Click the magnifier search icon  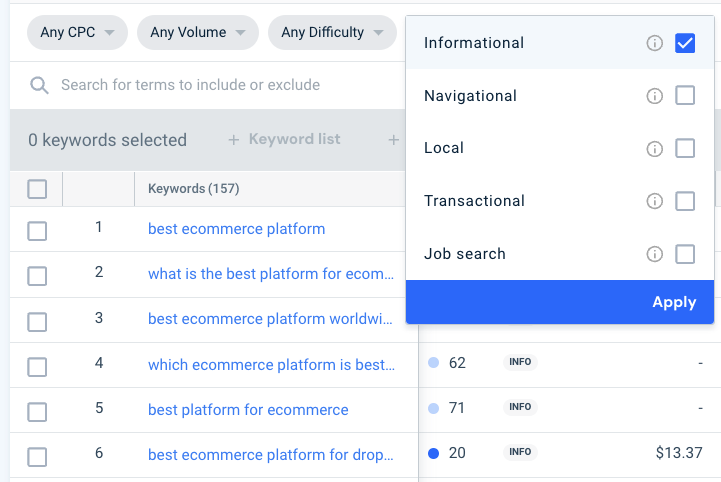pyautogui.click(x=39, y=85)
